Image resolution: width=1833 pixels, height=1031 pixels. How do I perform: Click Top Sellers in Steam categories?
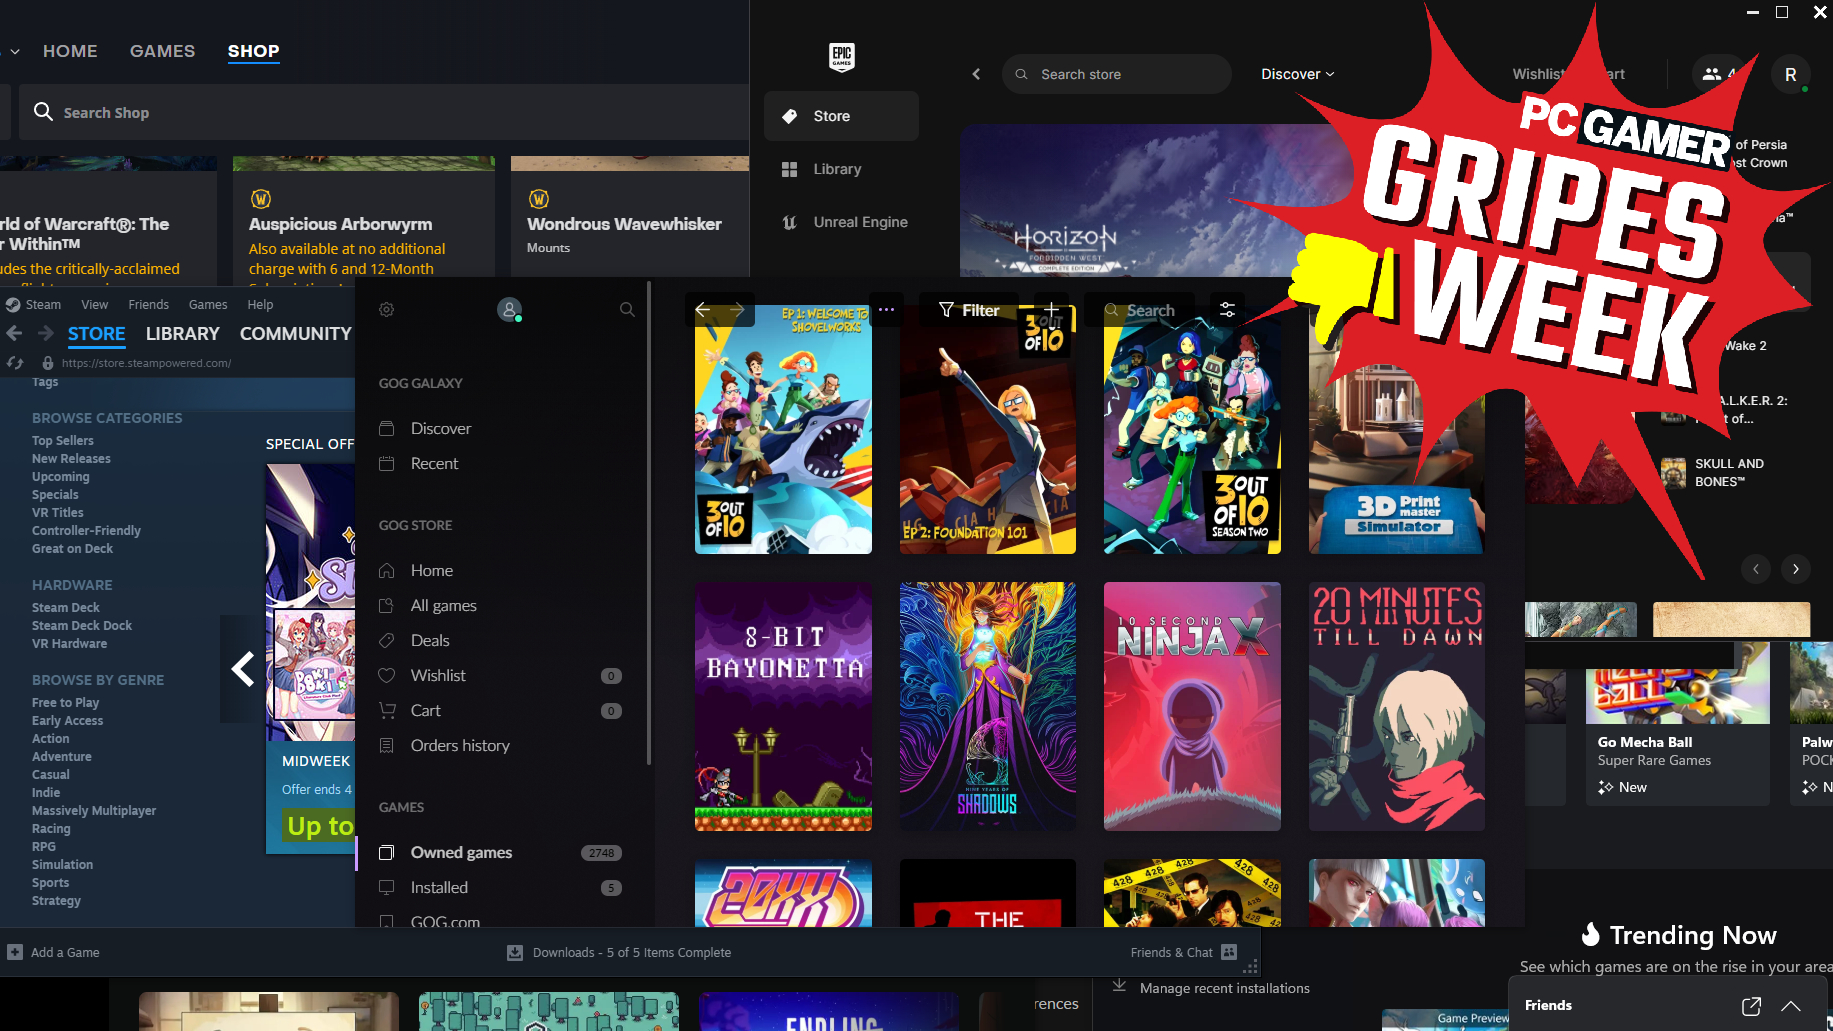click(63, 441)
